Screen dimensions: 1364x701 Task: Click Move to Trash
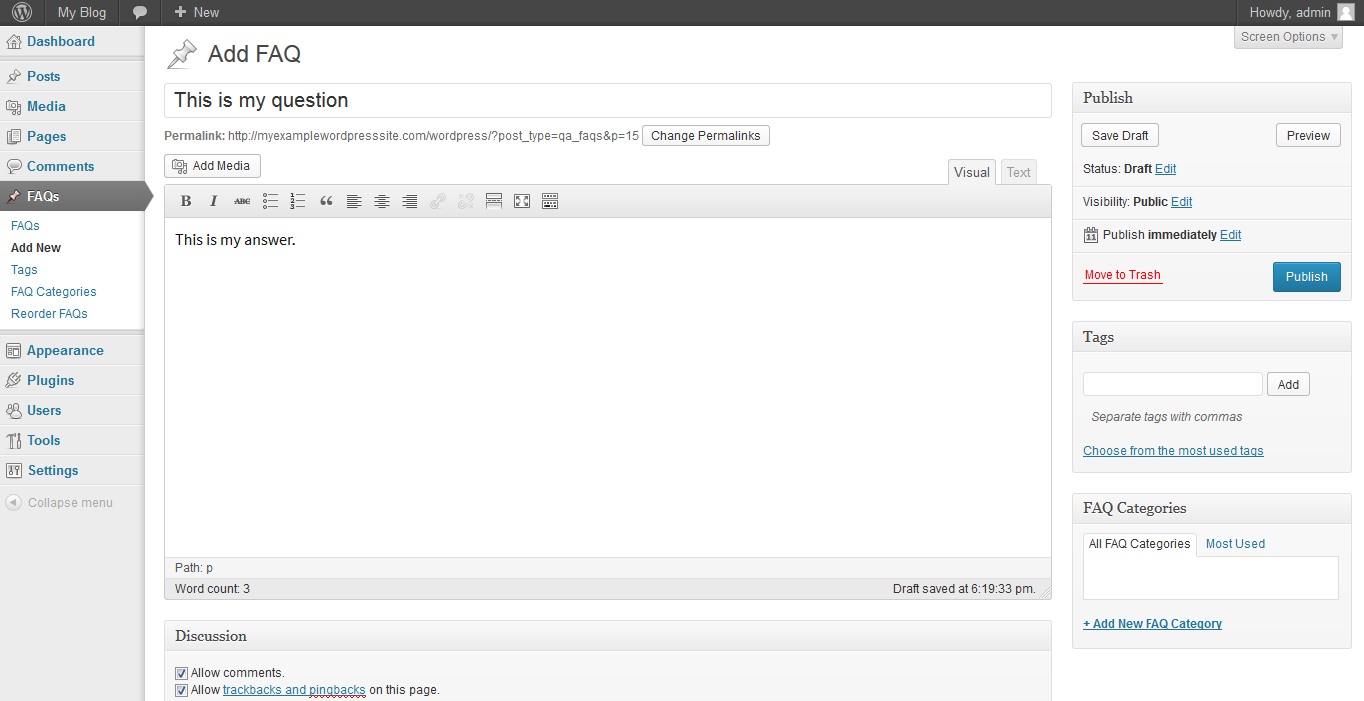(1123, 275)
